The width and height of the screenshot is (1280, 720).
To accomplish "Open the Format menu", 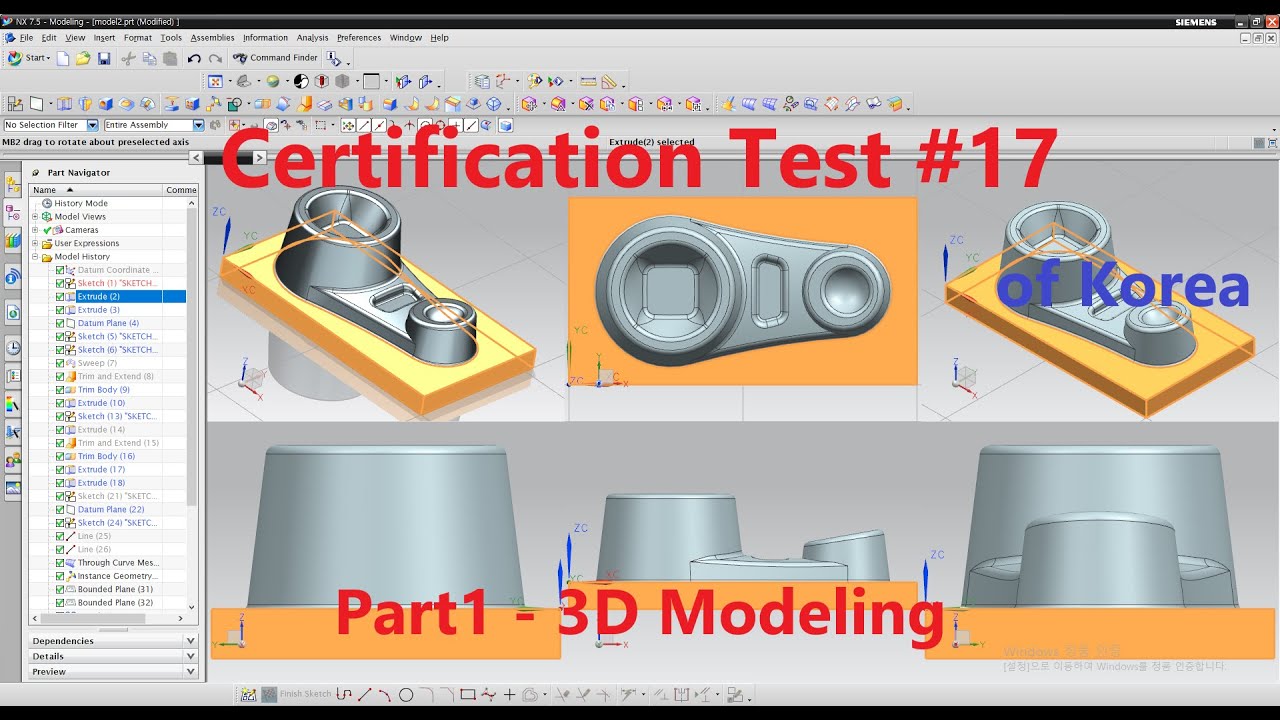I will click(138, 38).
